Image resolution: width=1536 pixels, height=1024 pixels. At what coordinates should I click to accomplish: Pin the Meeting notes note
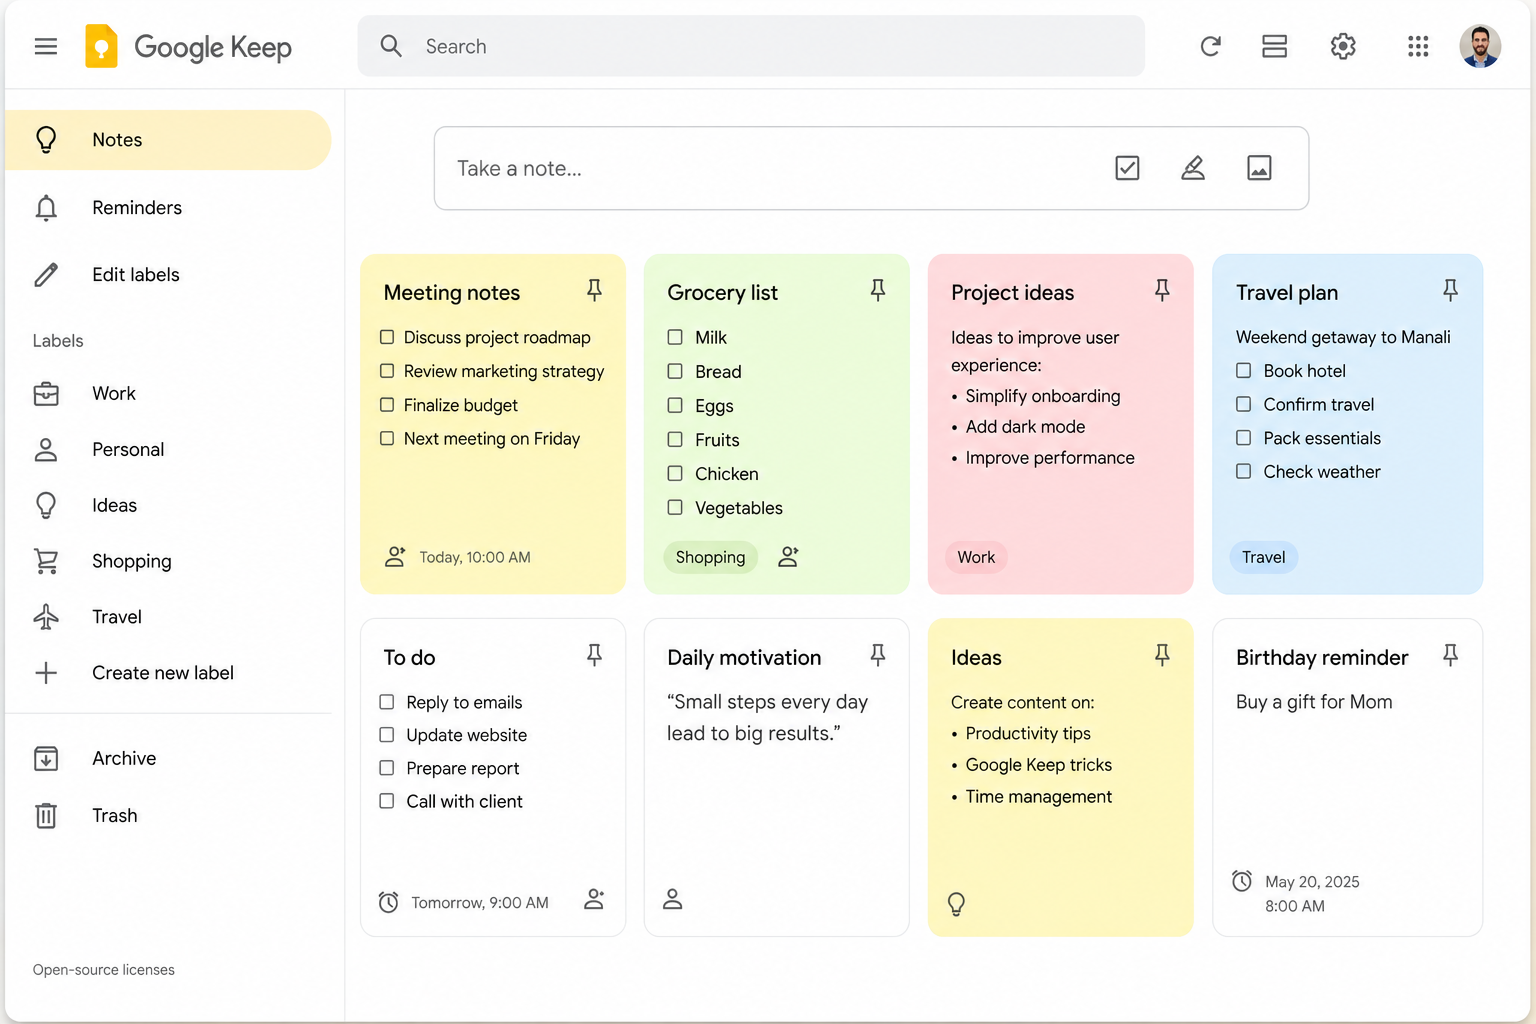594,290
